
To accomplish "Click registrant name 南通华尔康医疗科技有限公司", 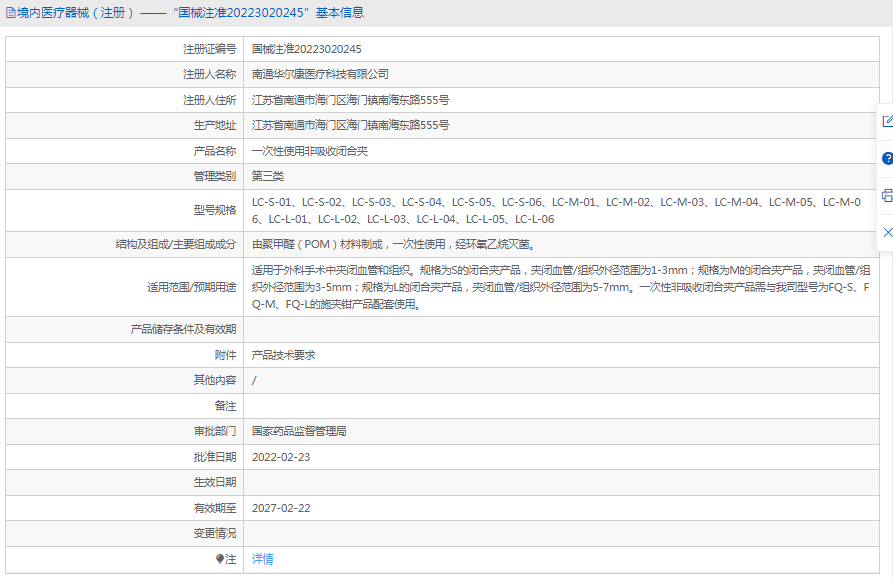I will (320, 75).
